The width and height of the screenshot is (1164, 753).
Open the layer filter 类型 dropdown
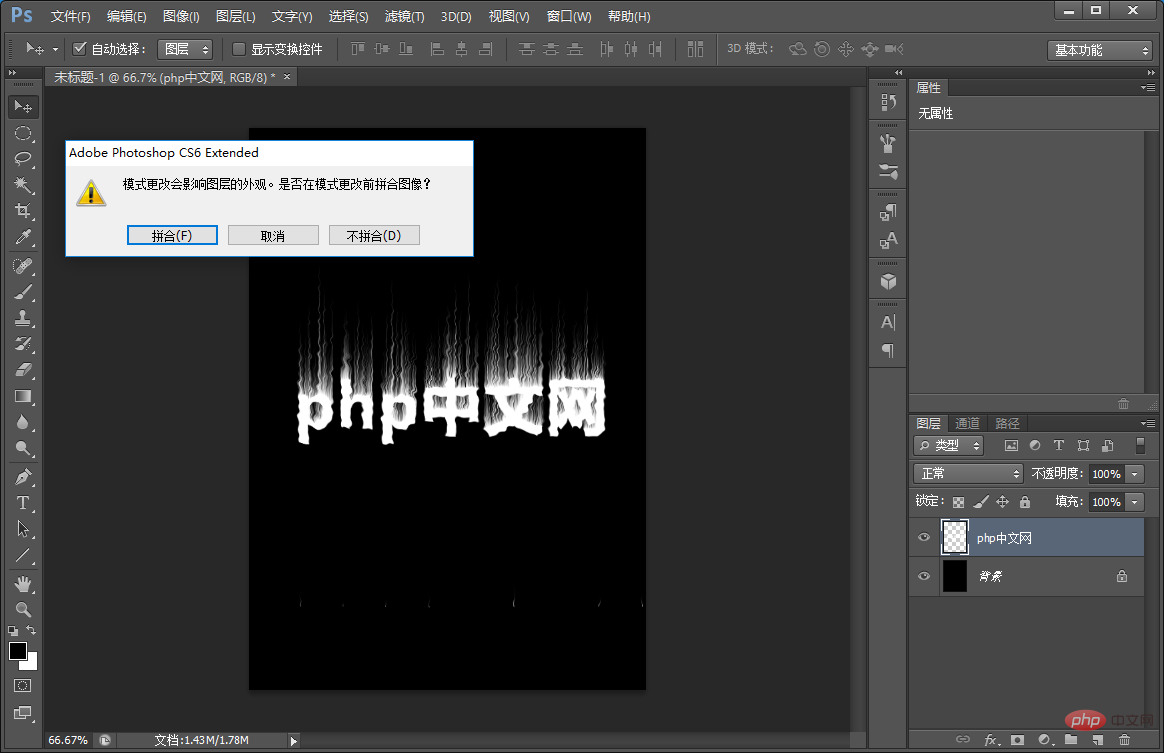[949, 446]
